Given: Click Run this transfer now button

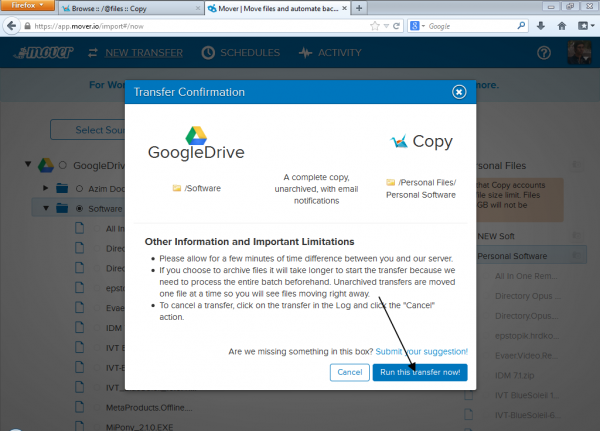Looking at the screenshot, I should pyautogui.click(x=420, y=372).
